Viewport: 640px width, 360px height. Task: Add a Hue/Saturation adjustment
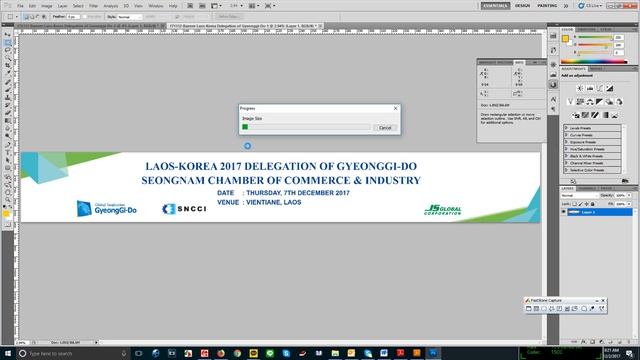click(x=580, y=101)
